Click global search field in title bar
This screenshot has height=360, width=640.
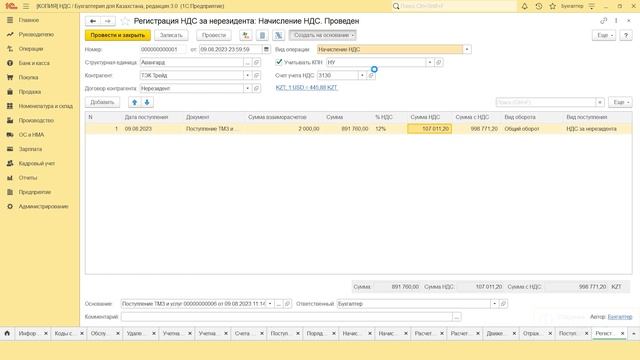click(x=454, y=6)
